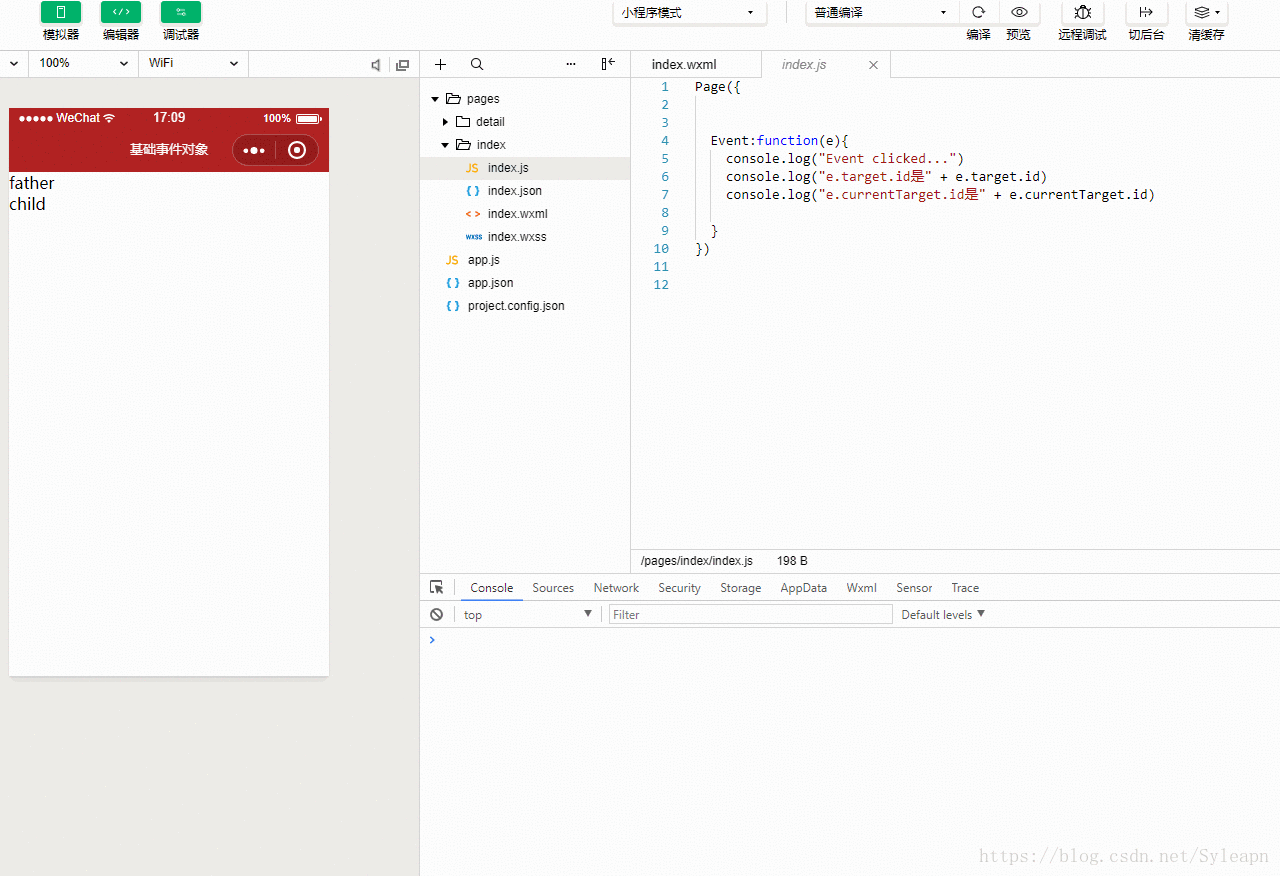Click the 预览 preview eye icon

pyautogui.click(x=1019, y=12)
